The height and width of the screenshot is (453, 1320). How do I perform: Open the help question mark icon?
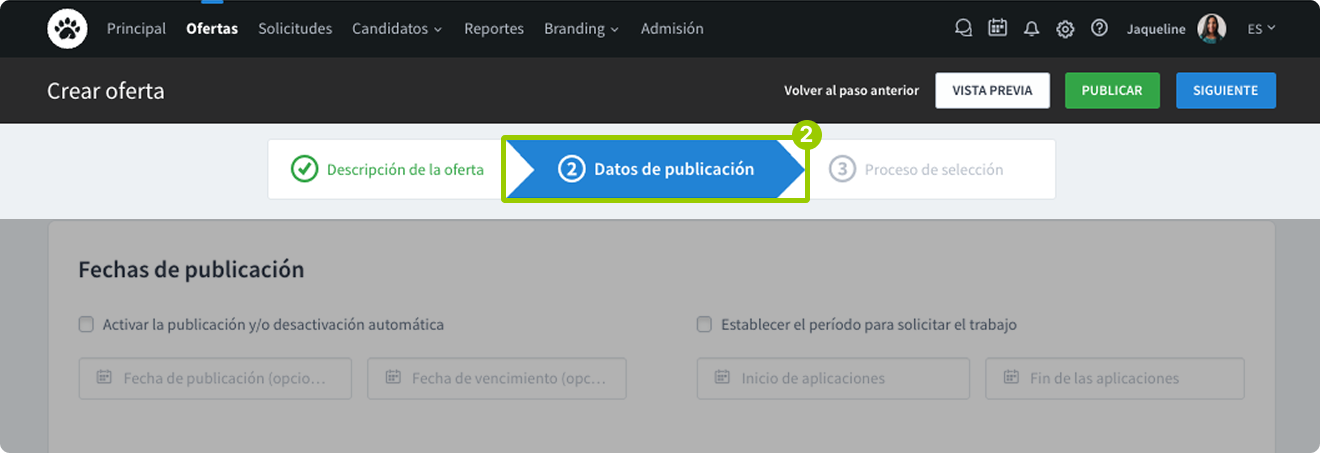pos(1099,29)
